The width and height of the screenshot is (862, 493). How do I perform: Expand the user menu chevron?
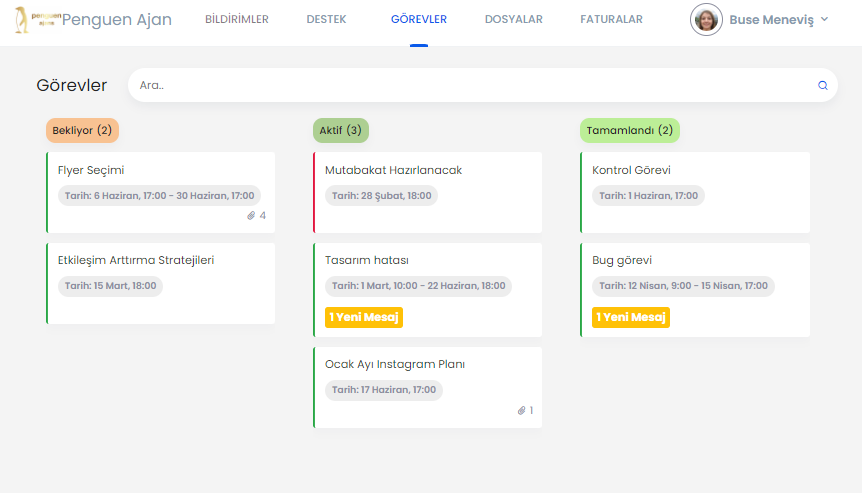pos(824,19)
